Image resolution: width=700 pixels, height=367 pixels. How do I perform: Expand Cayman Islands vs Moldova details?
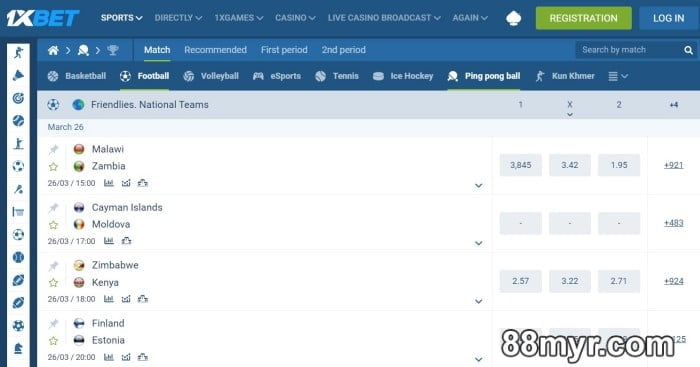(479, 243)
